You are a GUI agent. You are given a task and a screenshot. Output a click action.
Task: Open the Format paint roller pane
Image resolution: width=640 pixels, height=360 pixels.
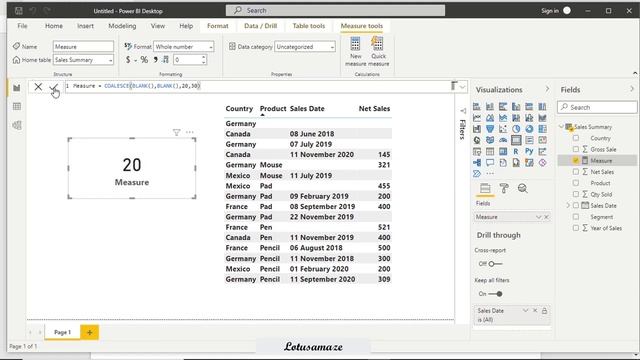pos(504,188)
